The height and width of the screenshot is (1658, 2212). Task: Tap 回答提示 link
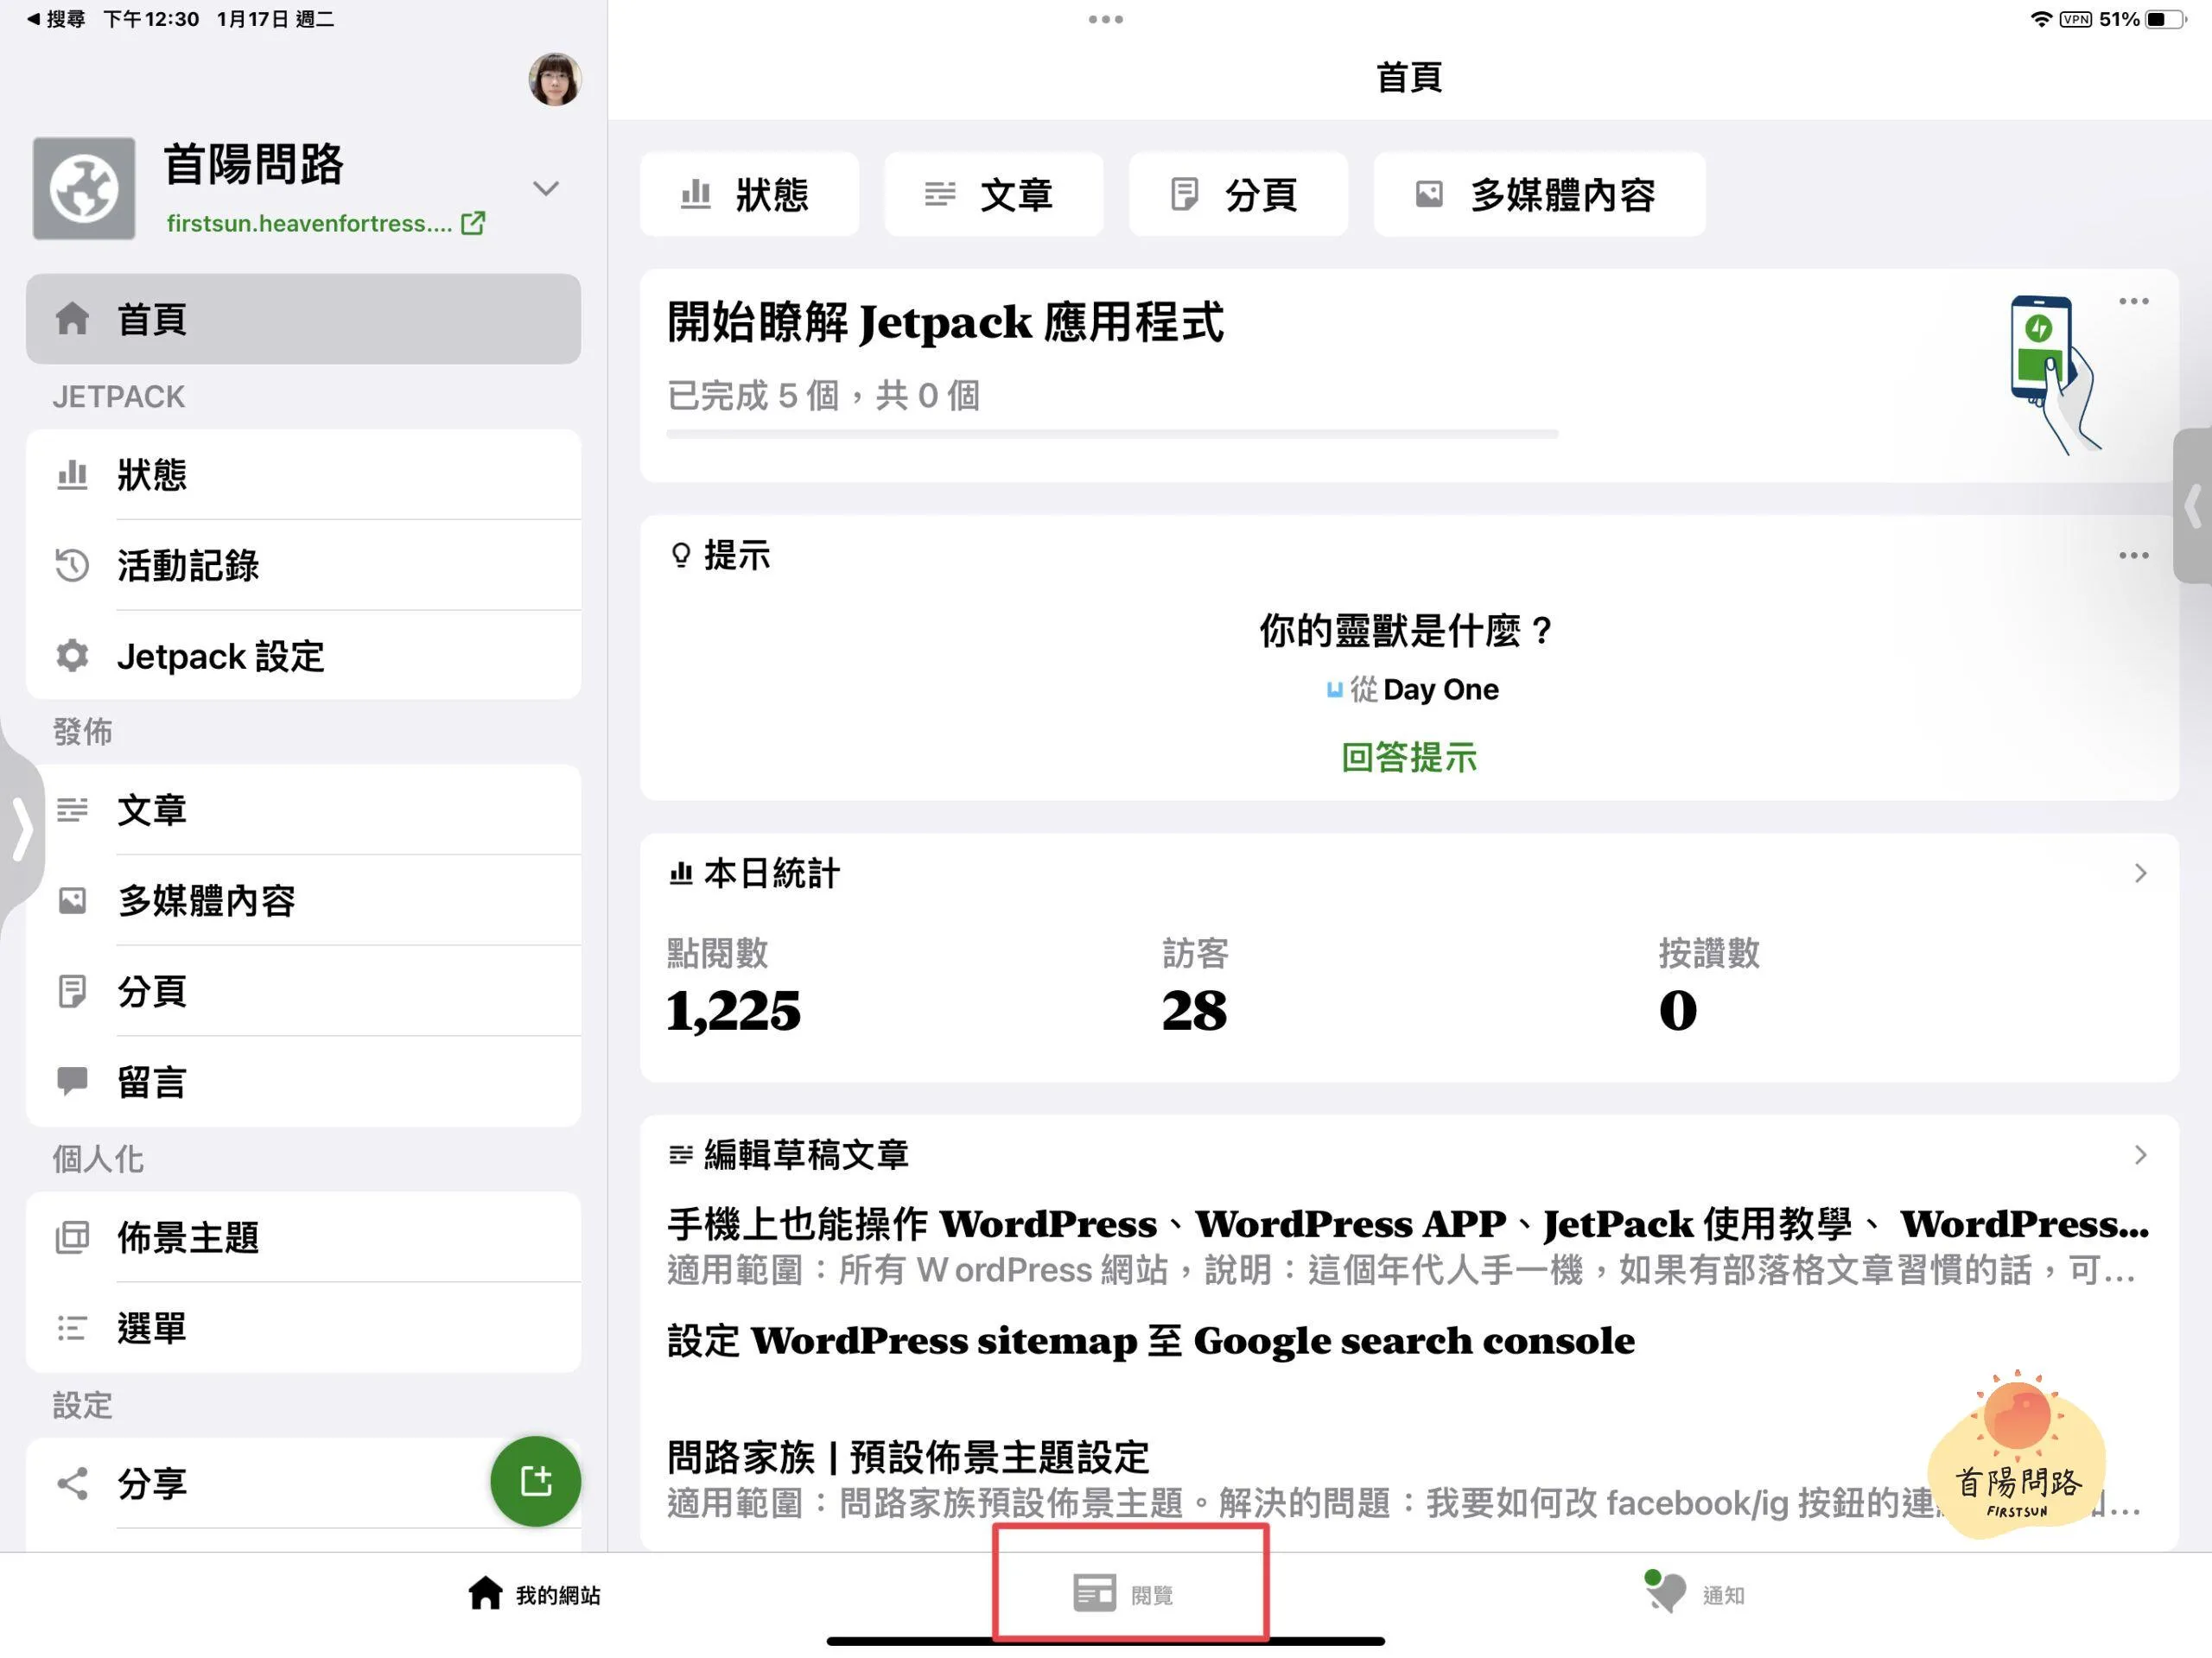(x=1408, y=758)
